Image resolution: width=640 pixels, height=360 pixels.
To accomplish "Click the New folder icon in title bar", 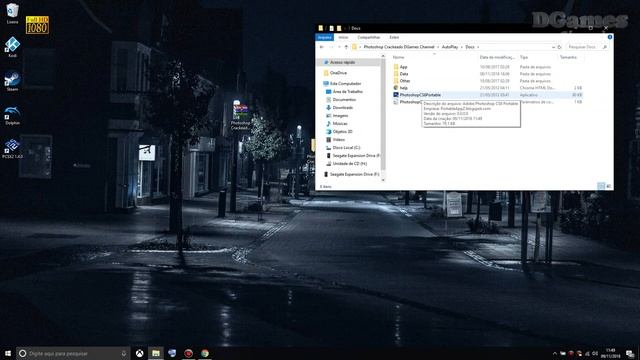I will (339, 28).
